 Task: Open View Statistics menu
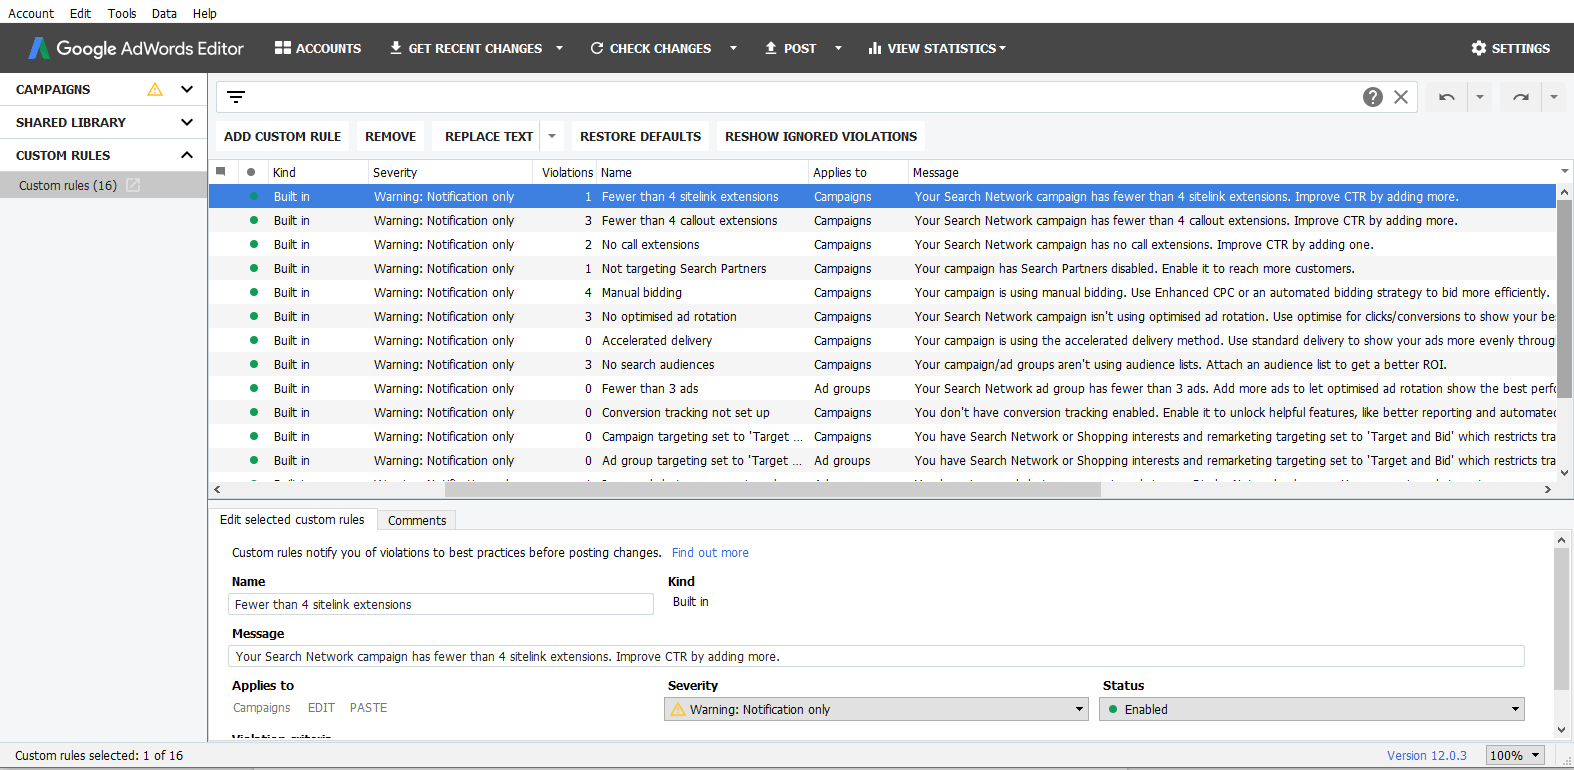[937, 48]
